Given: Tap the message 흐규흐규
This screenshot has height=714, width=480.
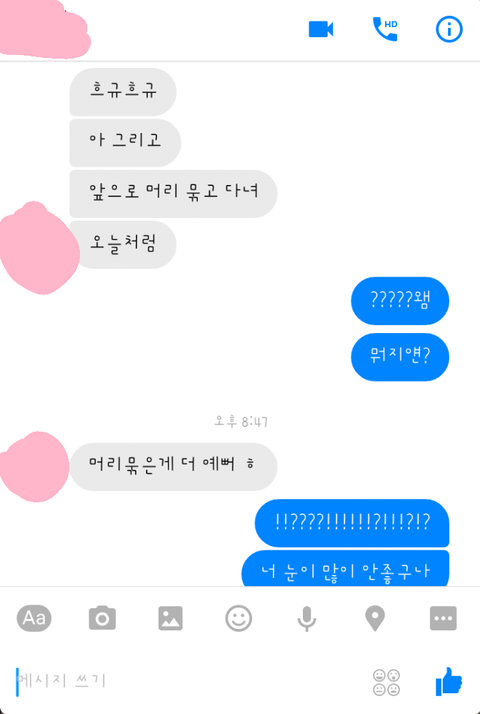Looking at the screenshot, I should pos(123,92).
